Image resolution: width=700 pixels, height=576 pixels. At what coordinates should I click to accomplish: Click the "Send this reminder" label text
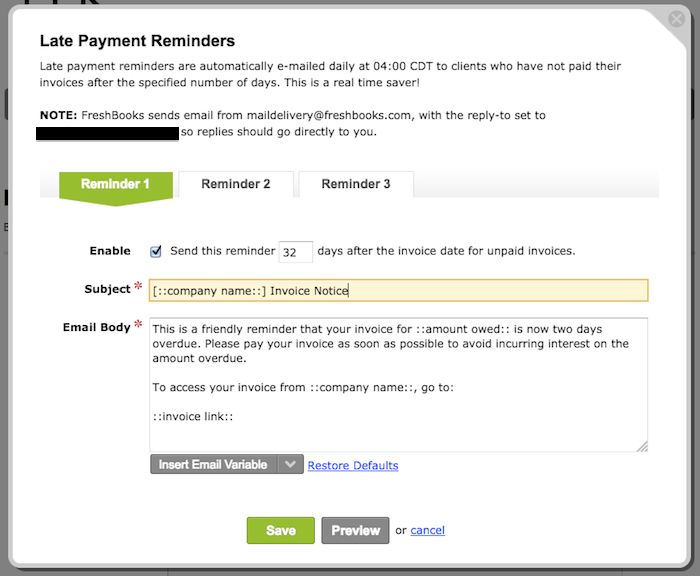(222, 251)
